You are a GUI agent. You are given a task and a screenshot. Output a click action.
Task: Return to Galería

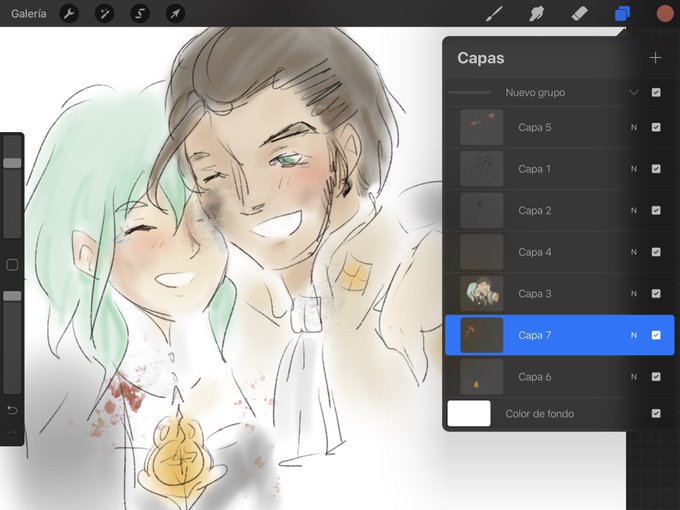point(29,14)
